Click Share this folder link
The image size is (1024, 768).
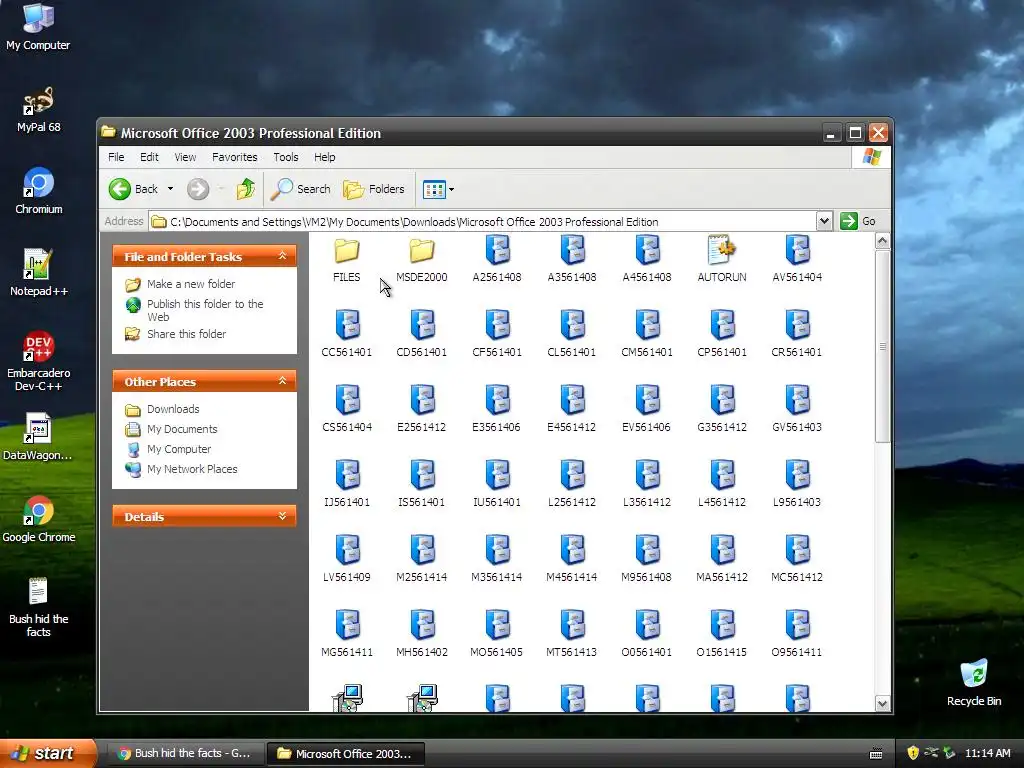(186, 334)
